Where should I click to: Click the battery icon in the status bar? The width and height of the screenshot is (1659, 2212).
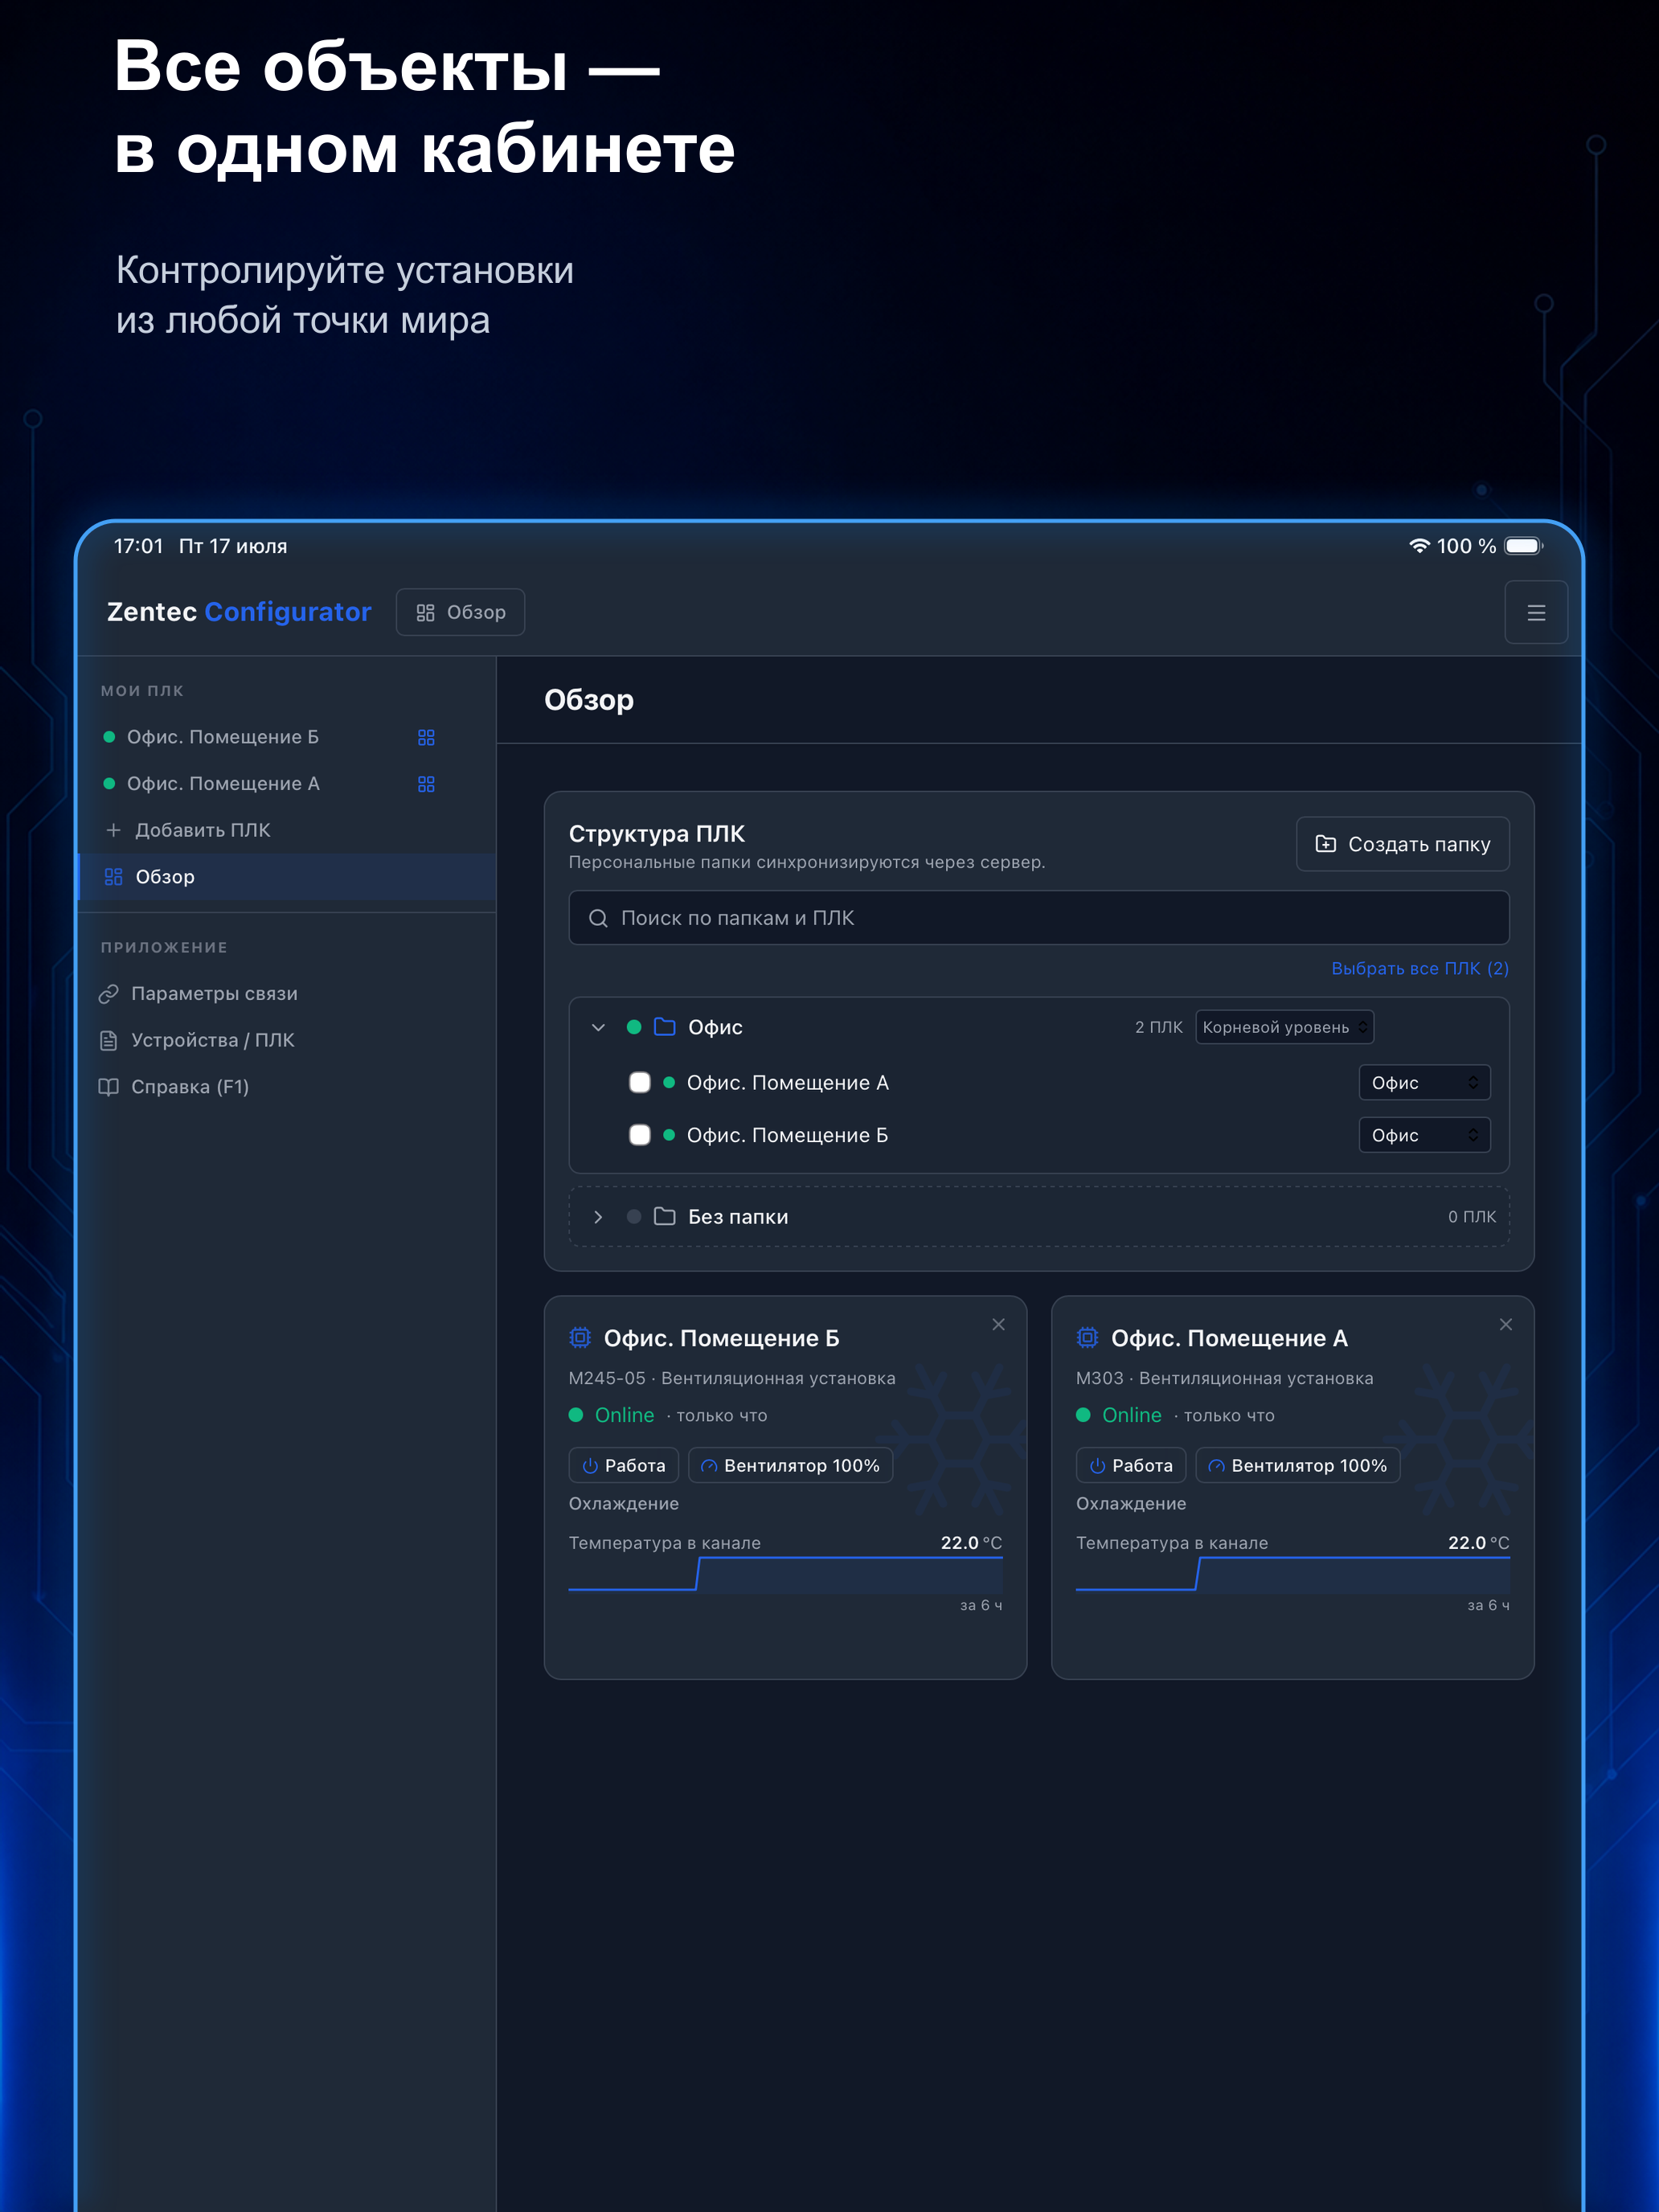1524,546
